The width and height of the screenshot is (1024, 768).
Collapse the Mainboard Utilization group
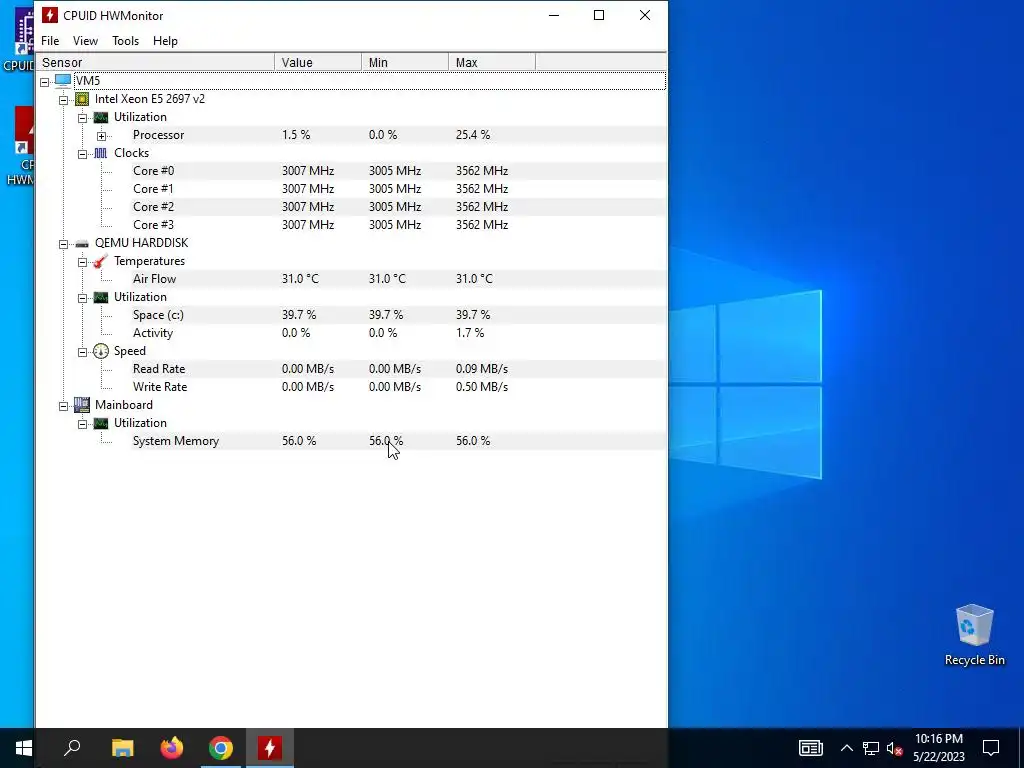tap(82, 424)
